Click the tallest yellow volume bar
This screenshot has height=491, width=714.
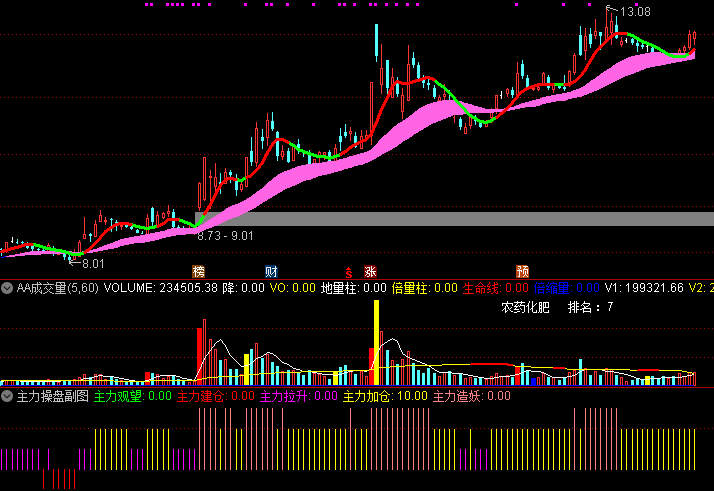377,343
